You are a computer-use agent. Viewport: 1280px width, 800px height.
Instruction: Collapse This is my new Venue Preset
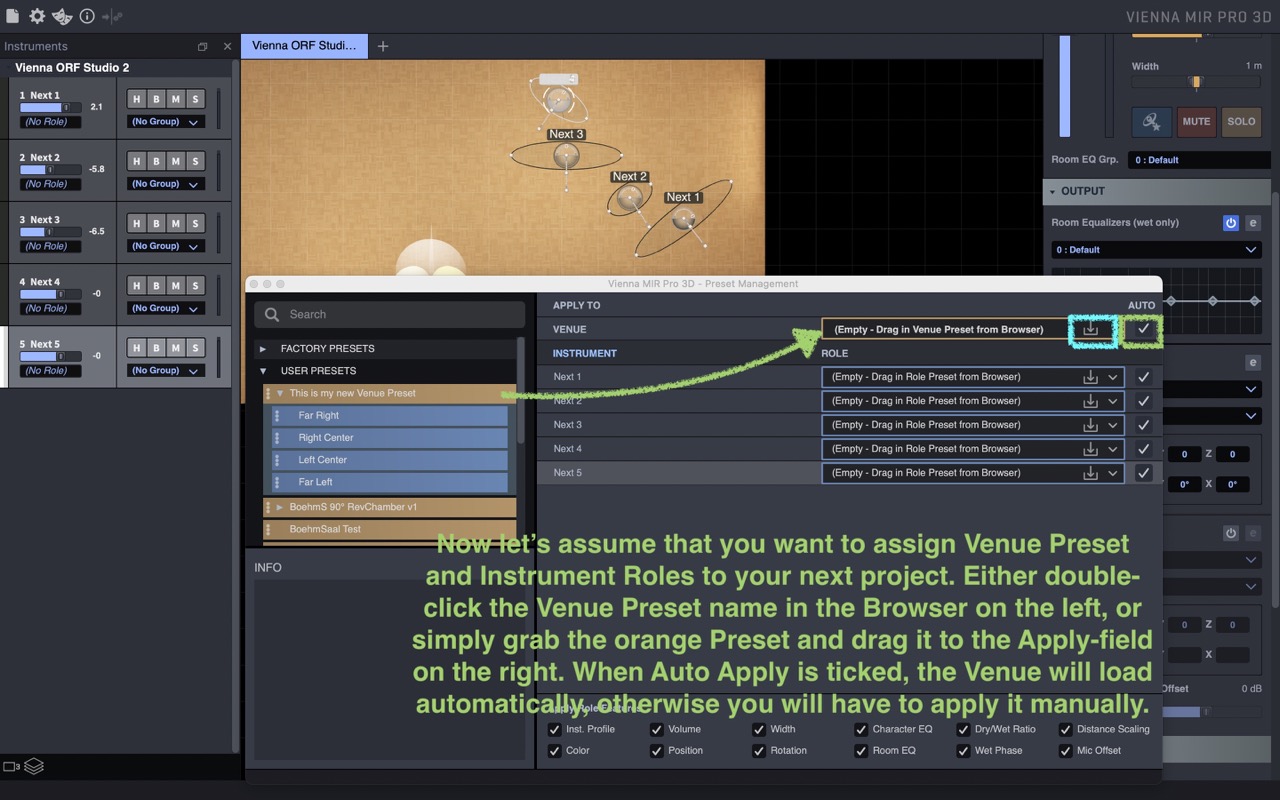click(x=280, y=393)
